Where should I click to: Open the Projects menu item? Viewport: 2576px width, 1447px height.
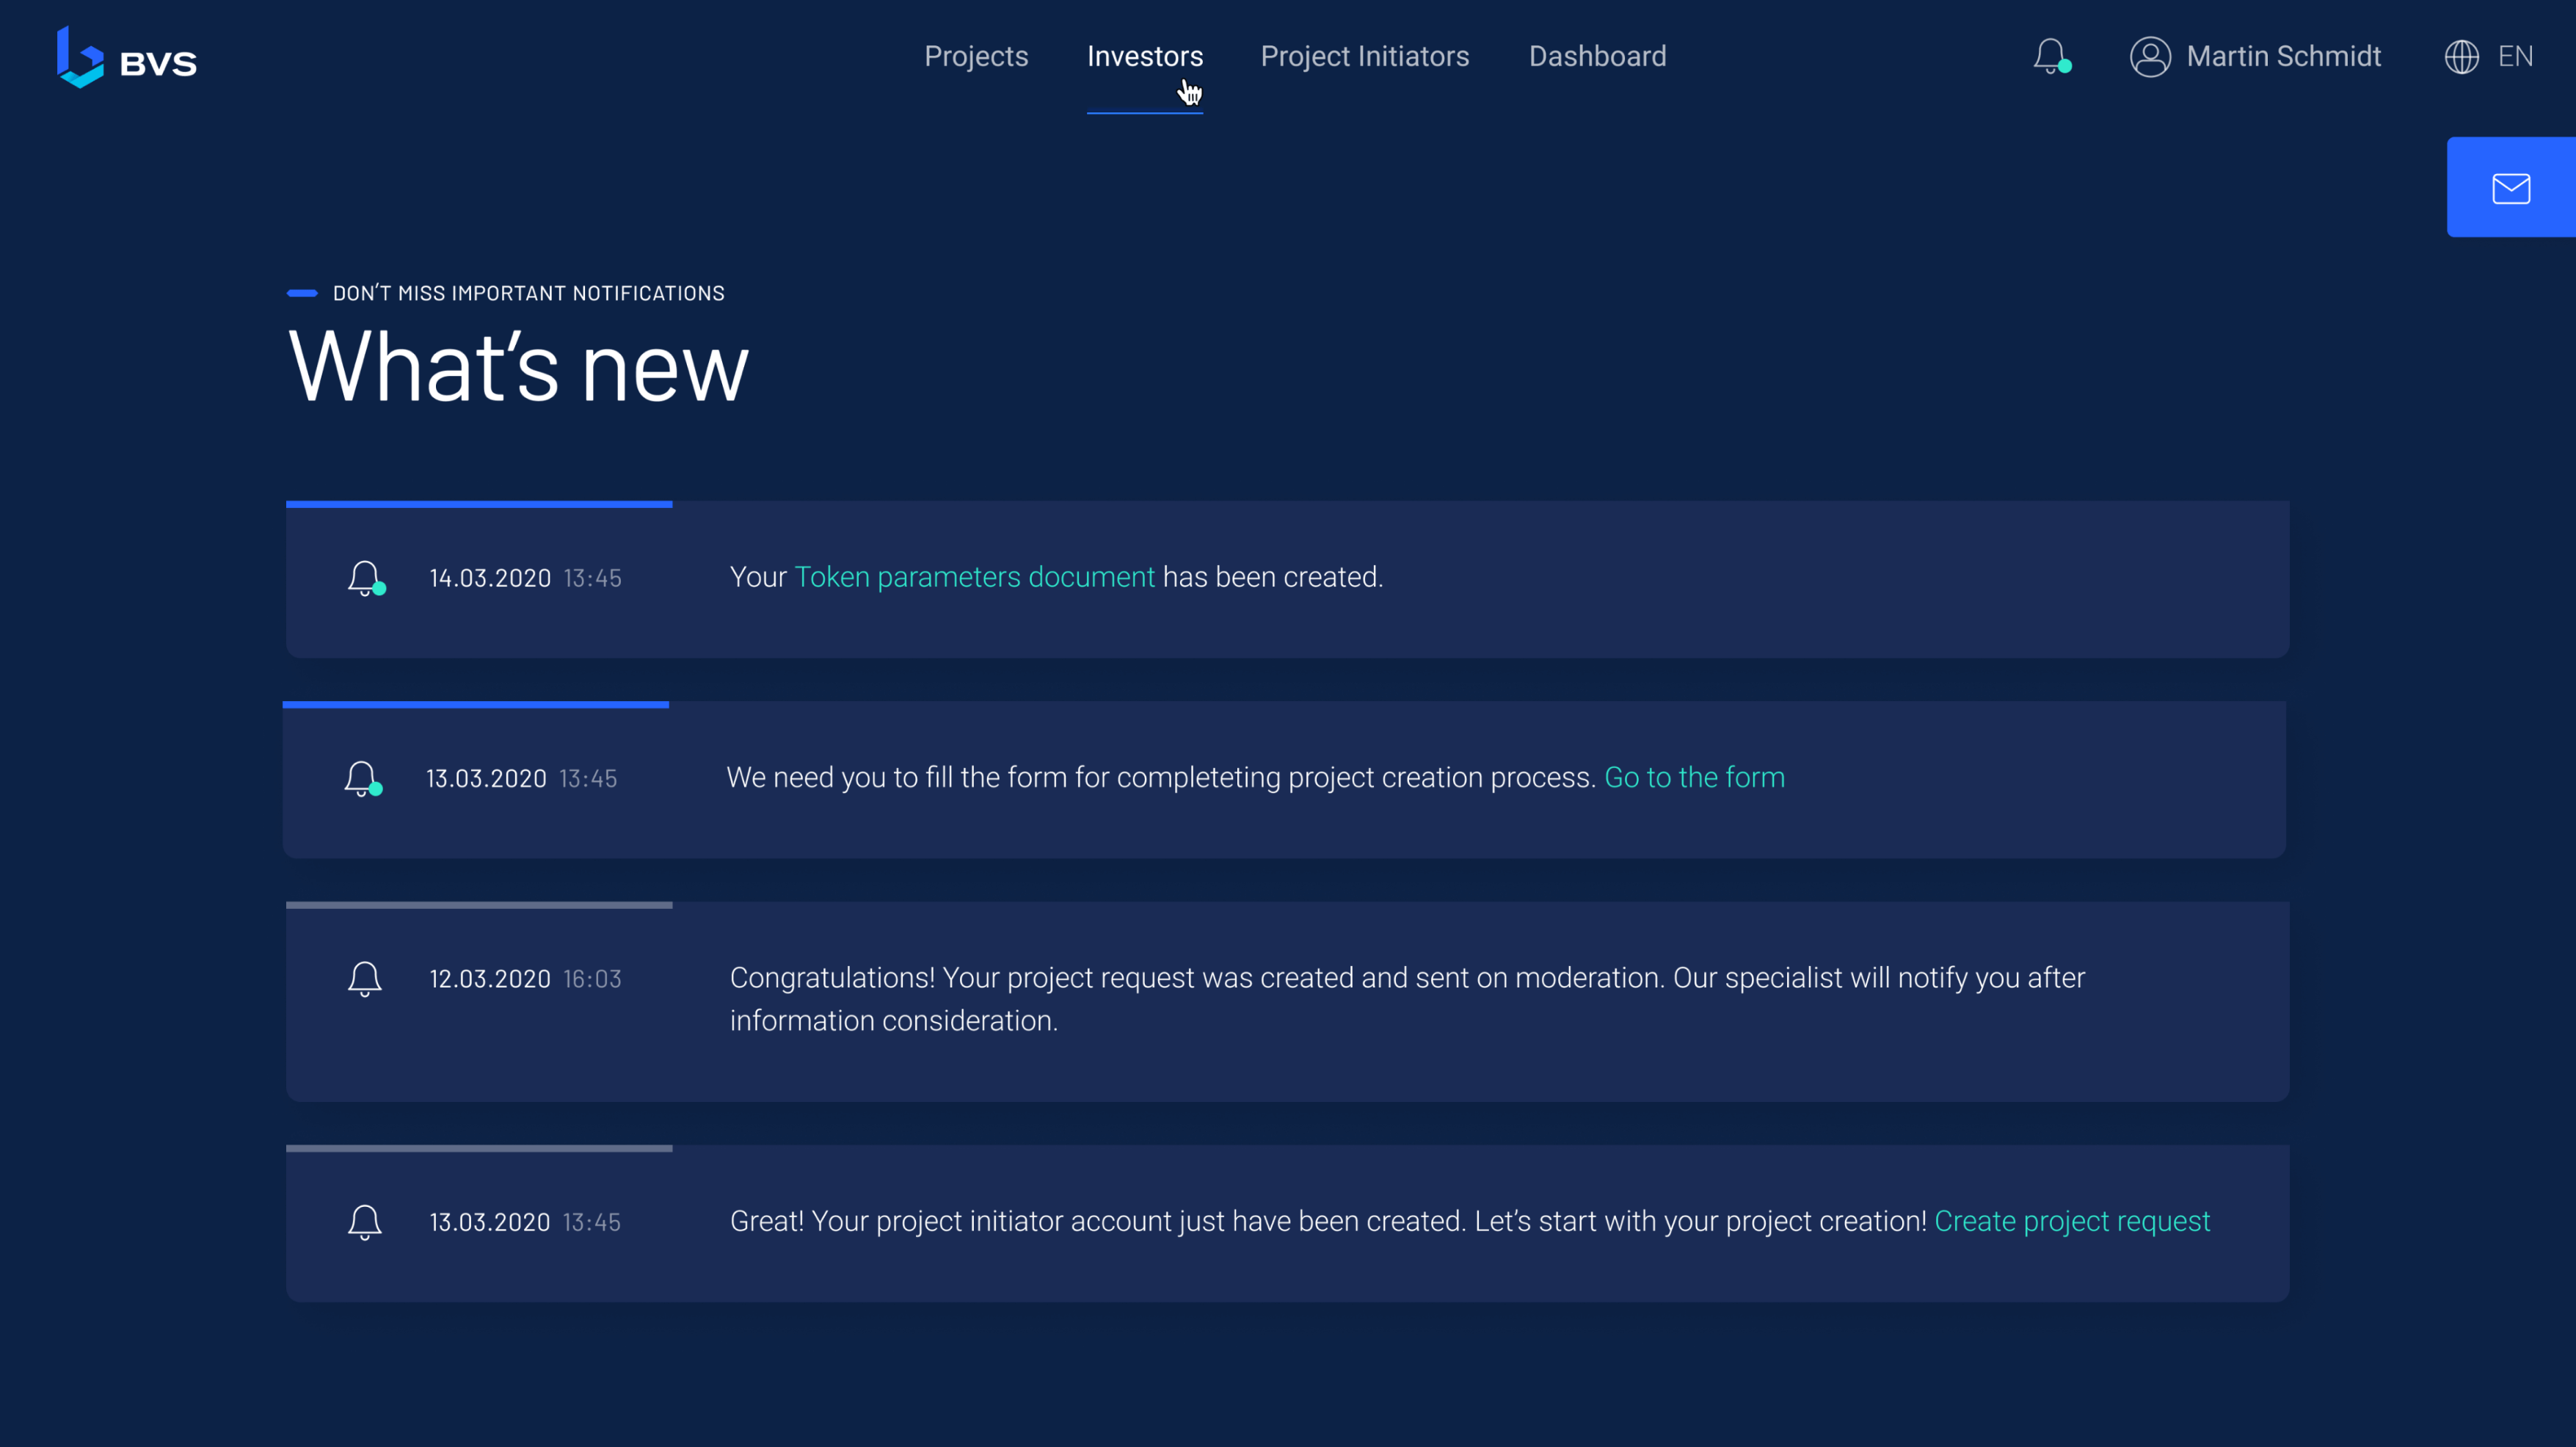click(x=975, y=57)
